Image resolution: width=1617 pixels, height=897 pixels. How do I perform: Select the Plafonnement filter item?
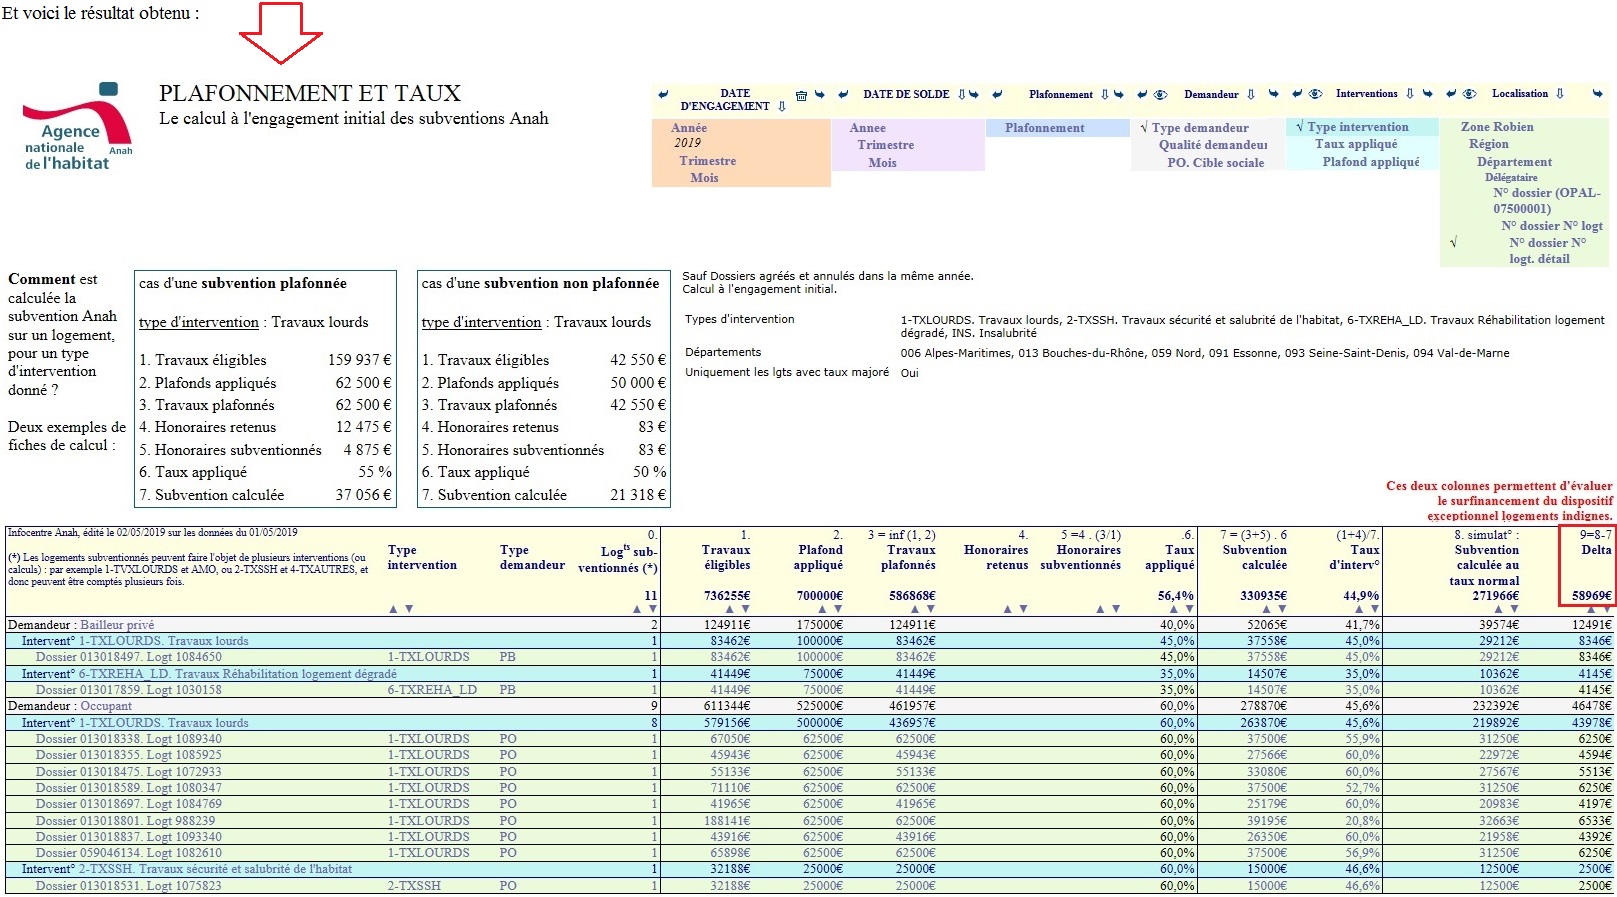point(1044,128)
